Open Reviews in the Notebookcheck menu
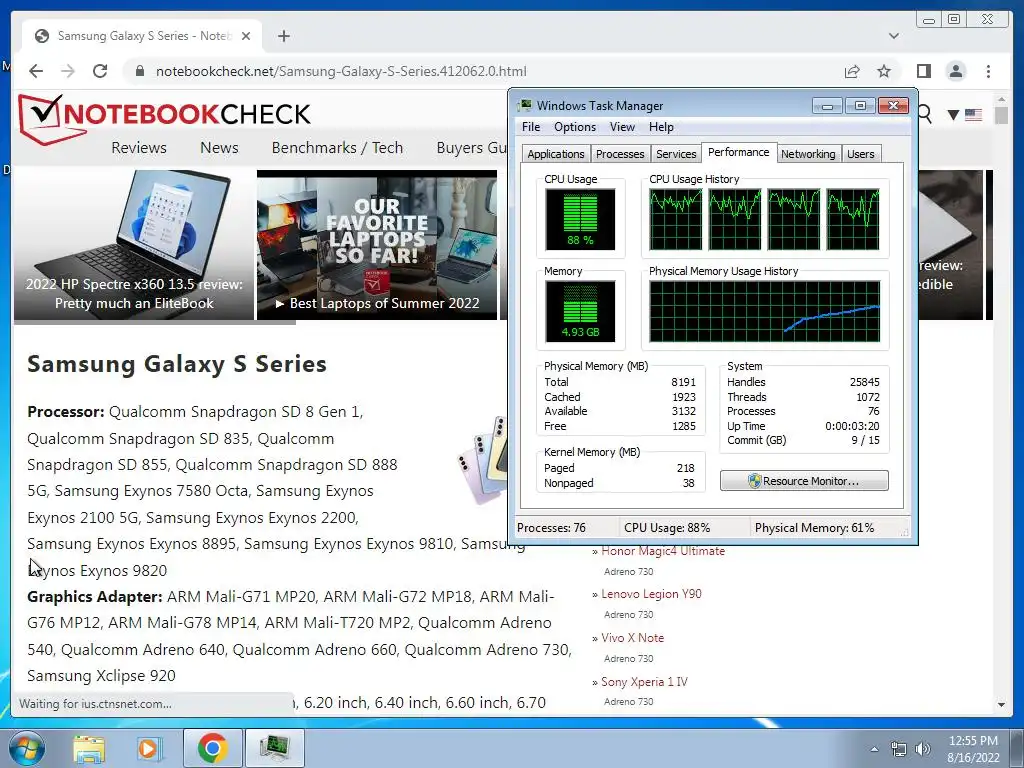 [x=138, y=148]
